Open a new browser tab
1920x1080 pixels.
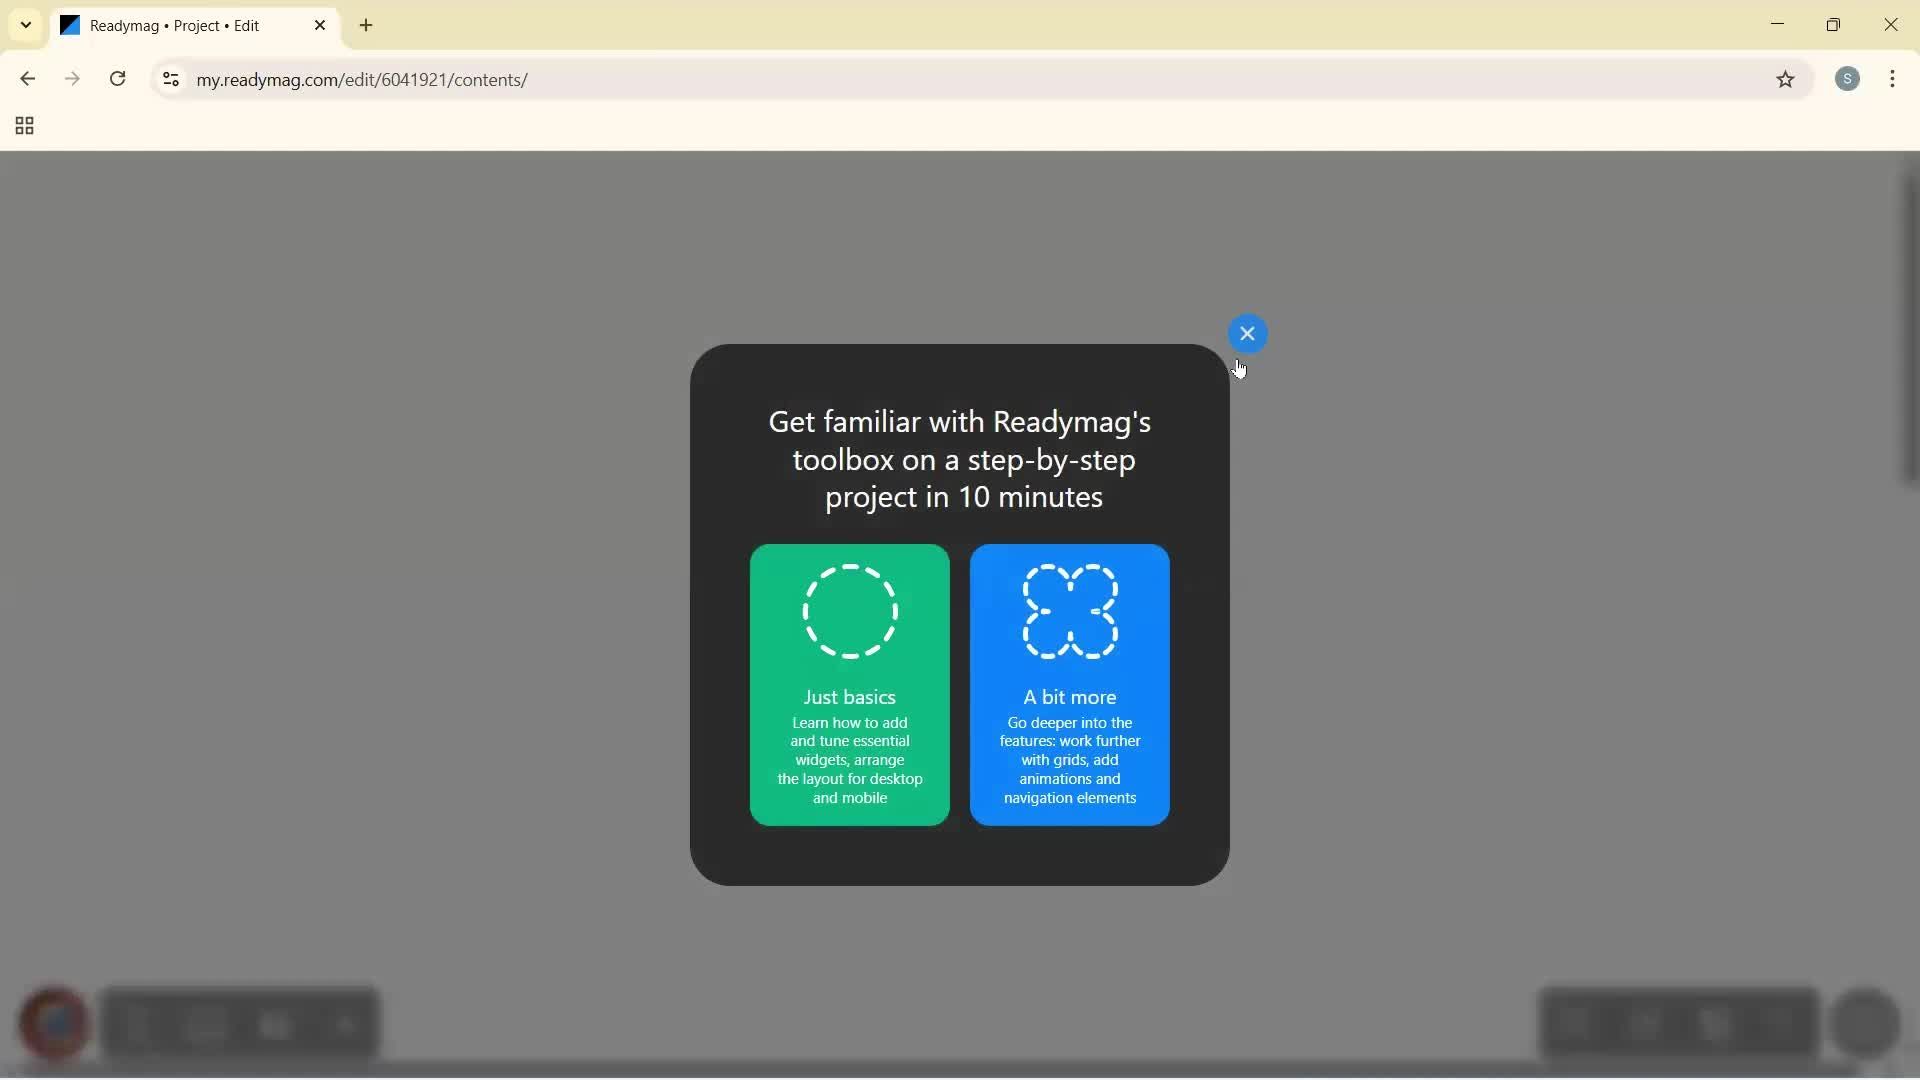click(x=366, y=26)
